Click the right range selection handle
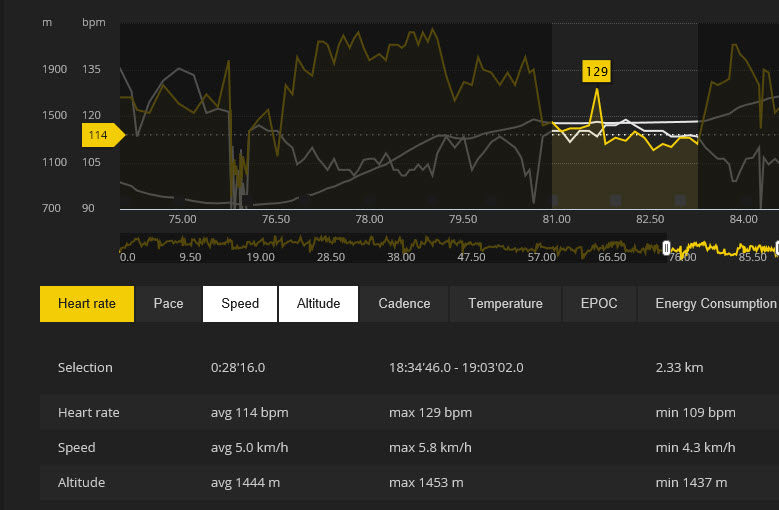This screenshot has width=779, height=510. (776, 247)
